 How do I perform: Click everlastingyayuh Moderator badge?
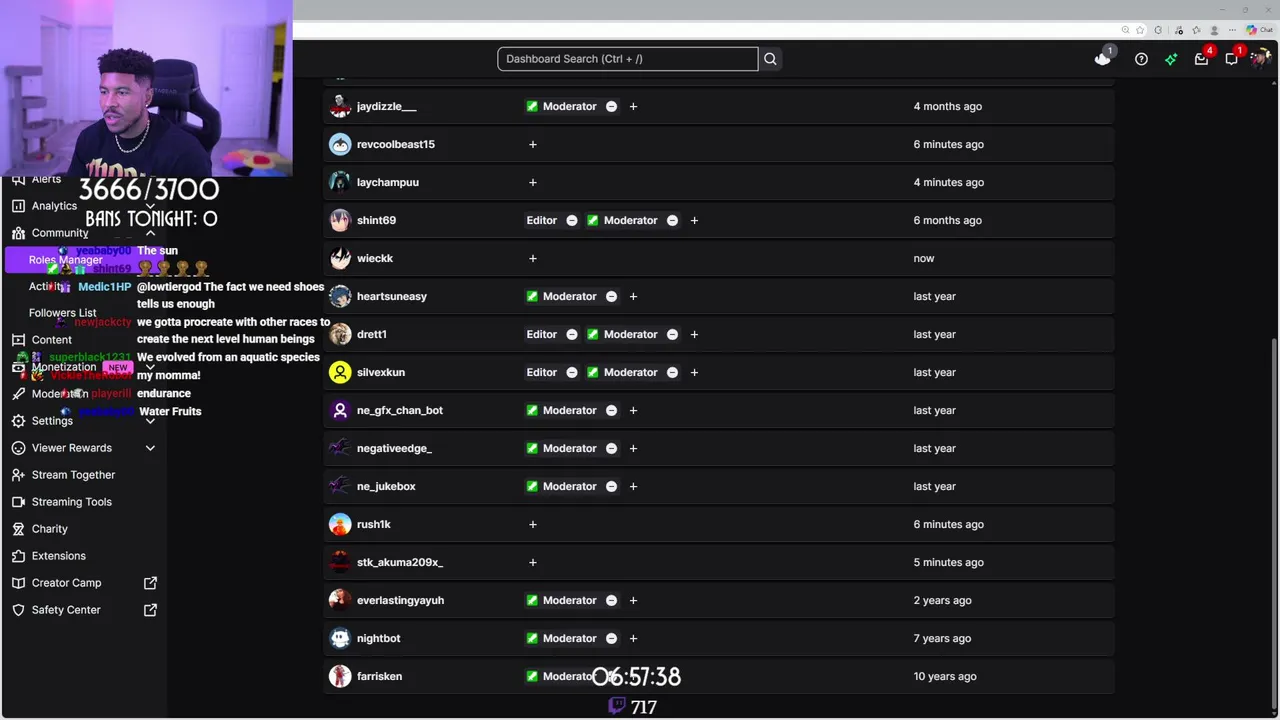point(561,600)
